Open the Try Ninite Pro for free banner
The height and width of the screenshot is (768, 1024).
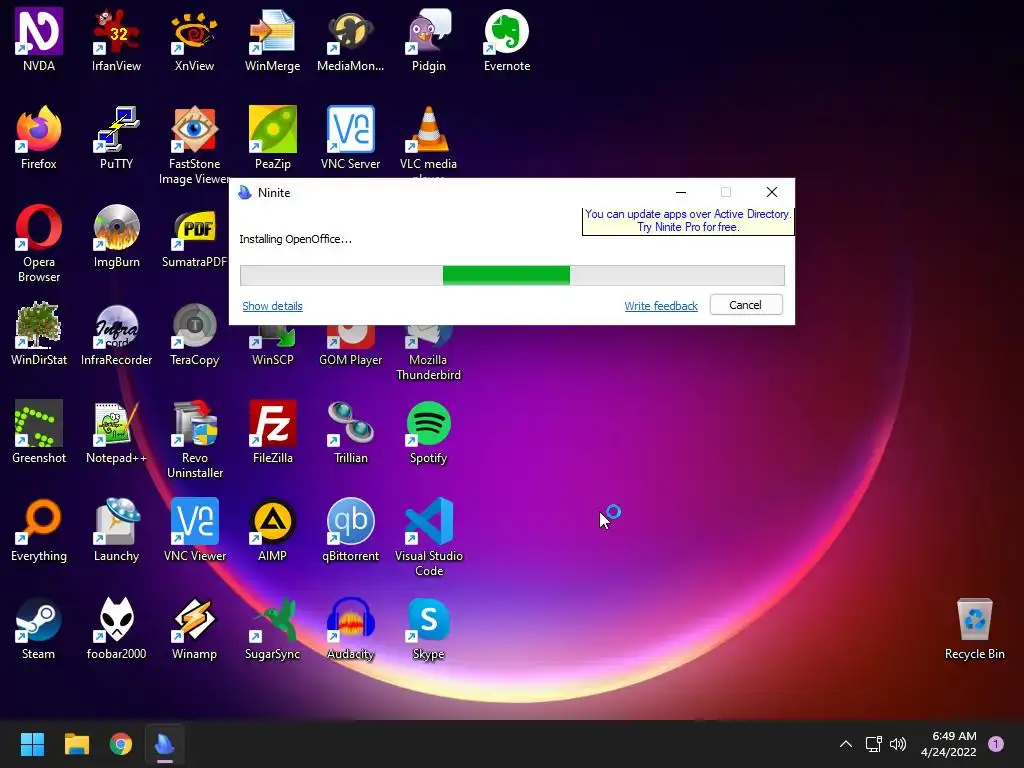pos(688,221)
